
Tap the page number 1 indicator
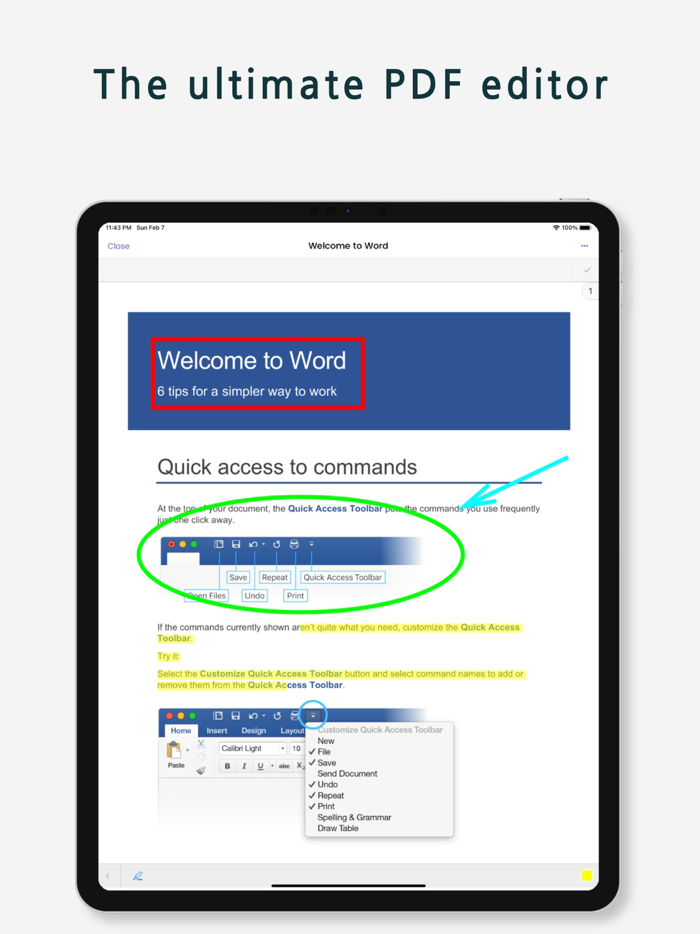[590, 291]
